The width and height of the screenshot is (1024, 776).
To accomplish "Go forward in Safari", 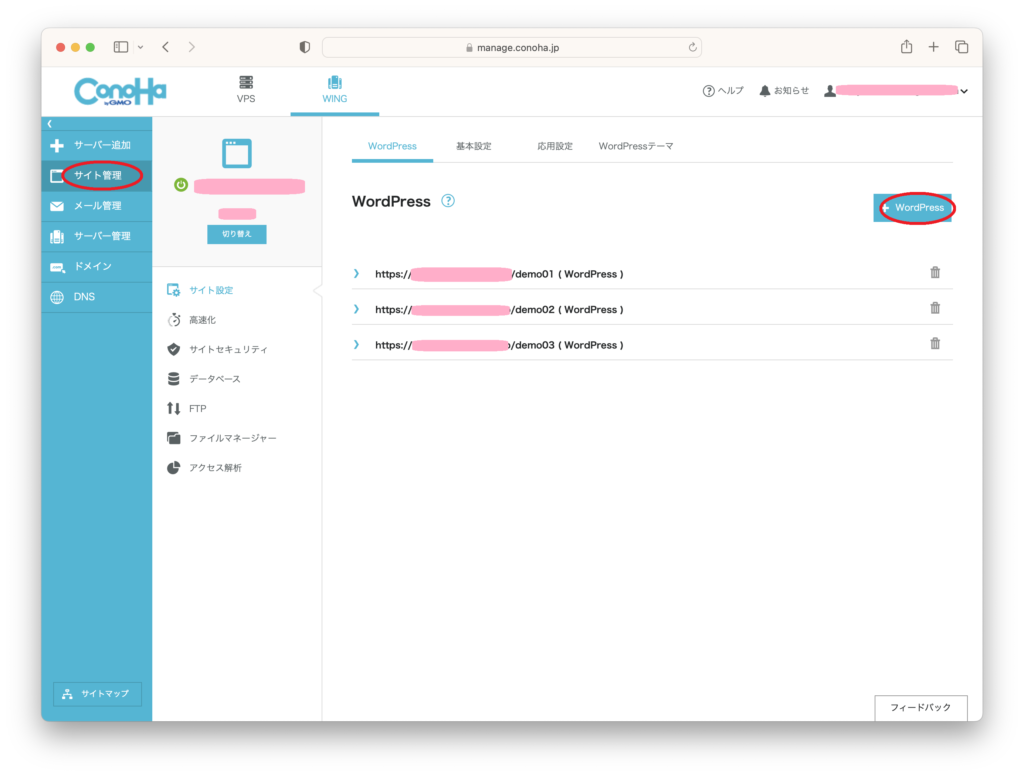I will (x=191, y=47).
